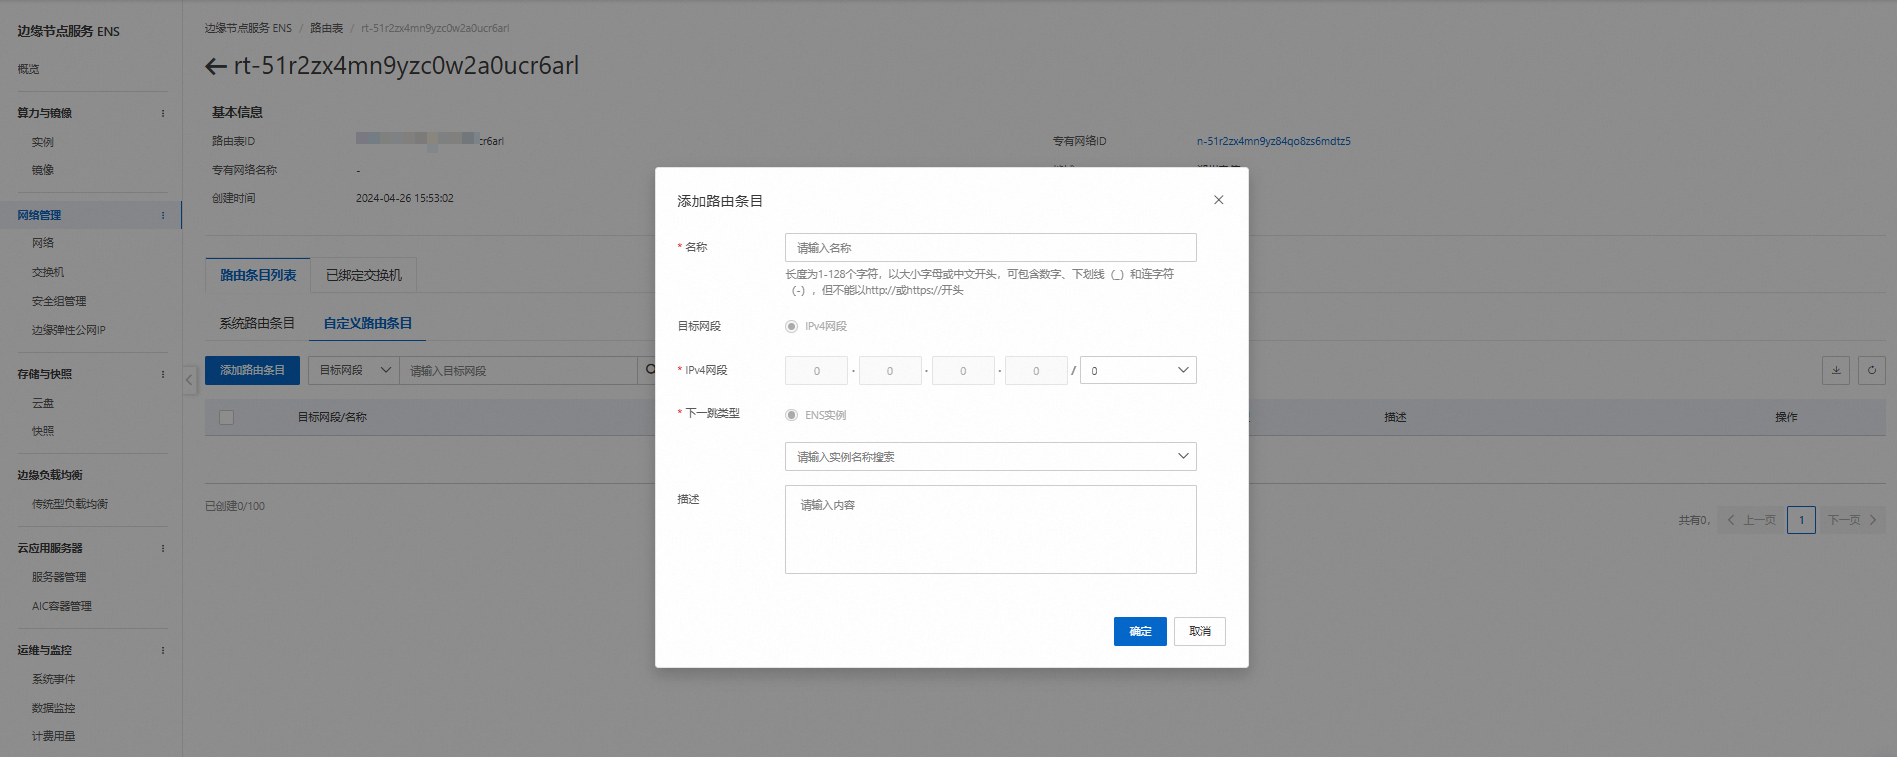
Task: Open 网络 in the sidebar
Action: pyautogui.click(x=43, y=243)
